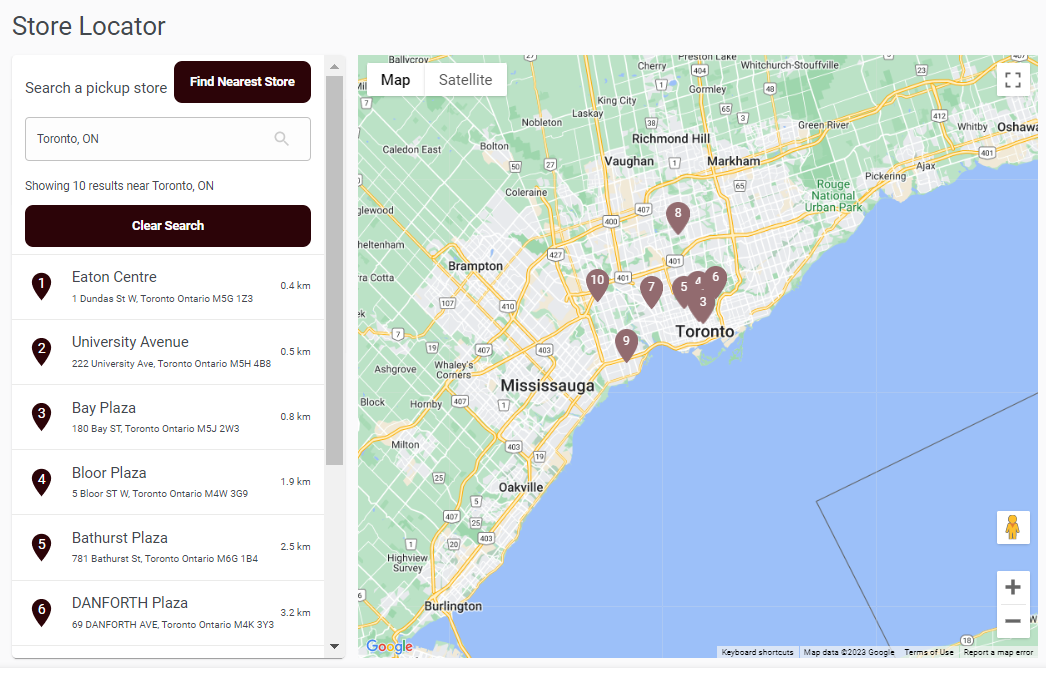Focus the Toronto, ON search field

pyautogui.click(x=167, y=139)
